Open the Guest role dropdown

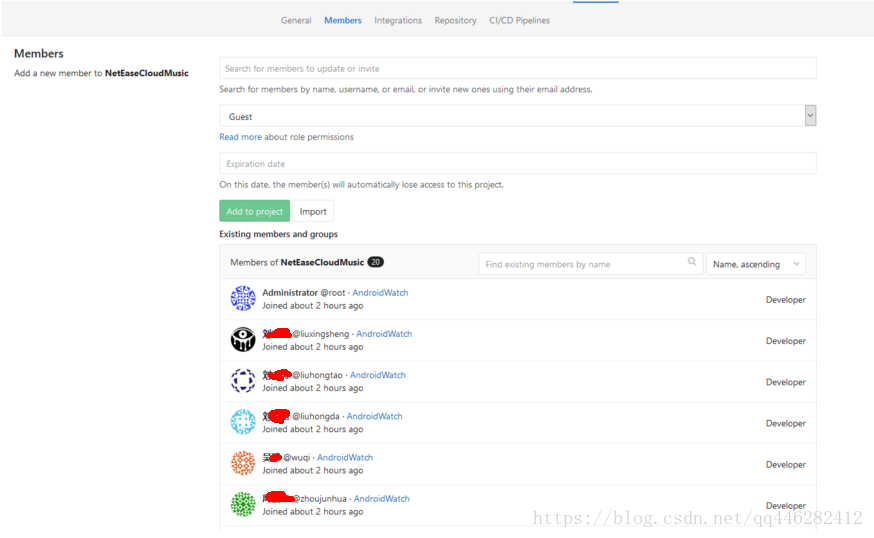[518, 116]
